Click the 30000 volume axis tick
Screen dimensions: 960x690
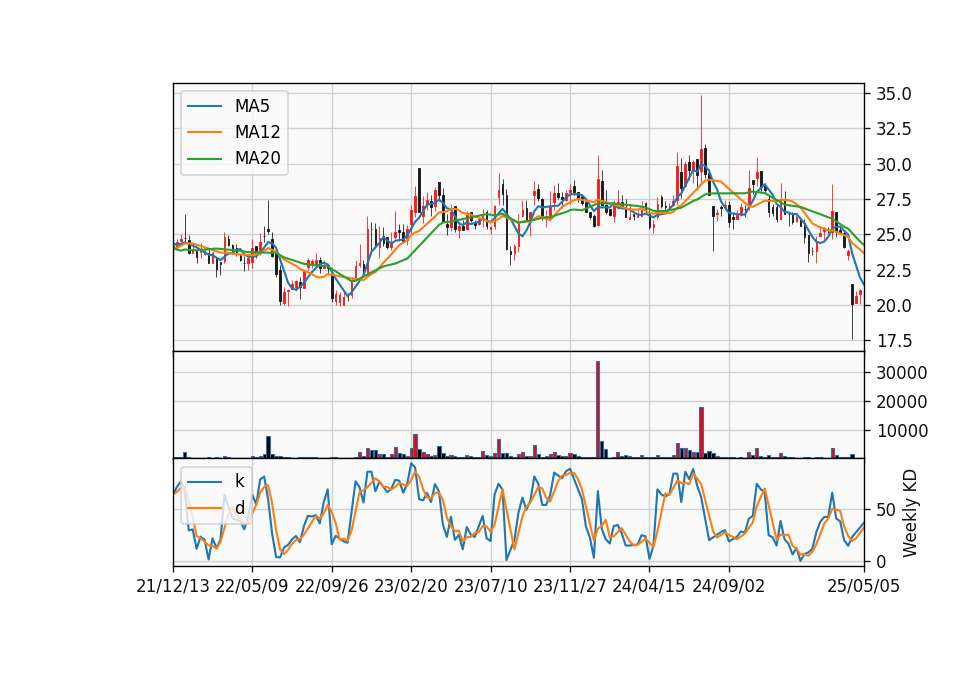coord(902,373)
